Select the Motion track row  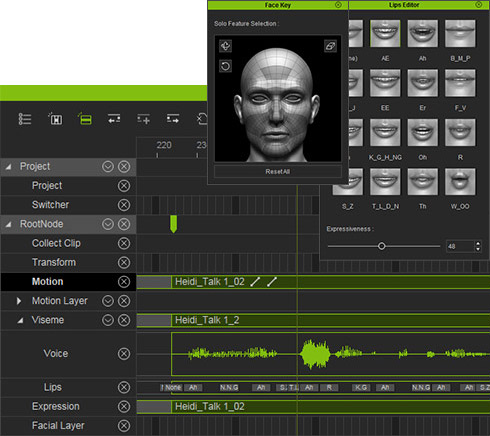tap(68, 282)
